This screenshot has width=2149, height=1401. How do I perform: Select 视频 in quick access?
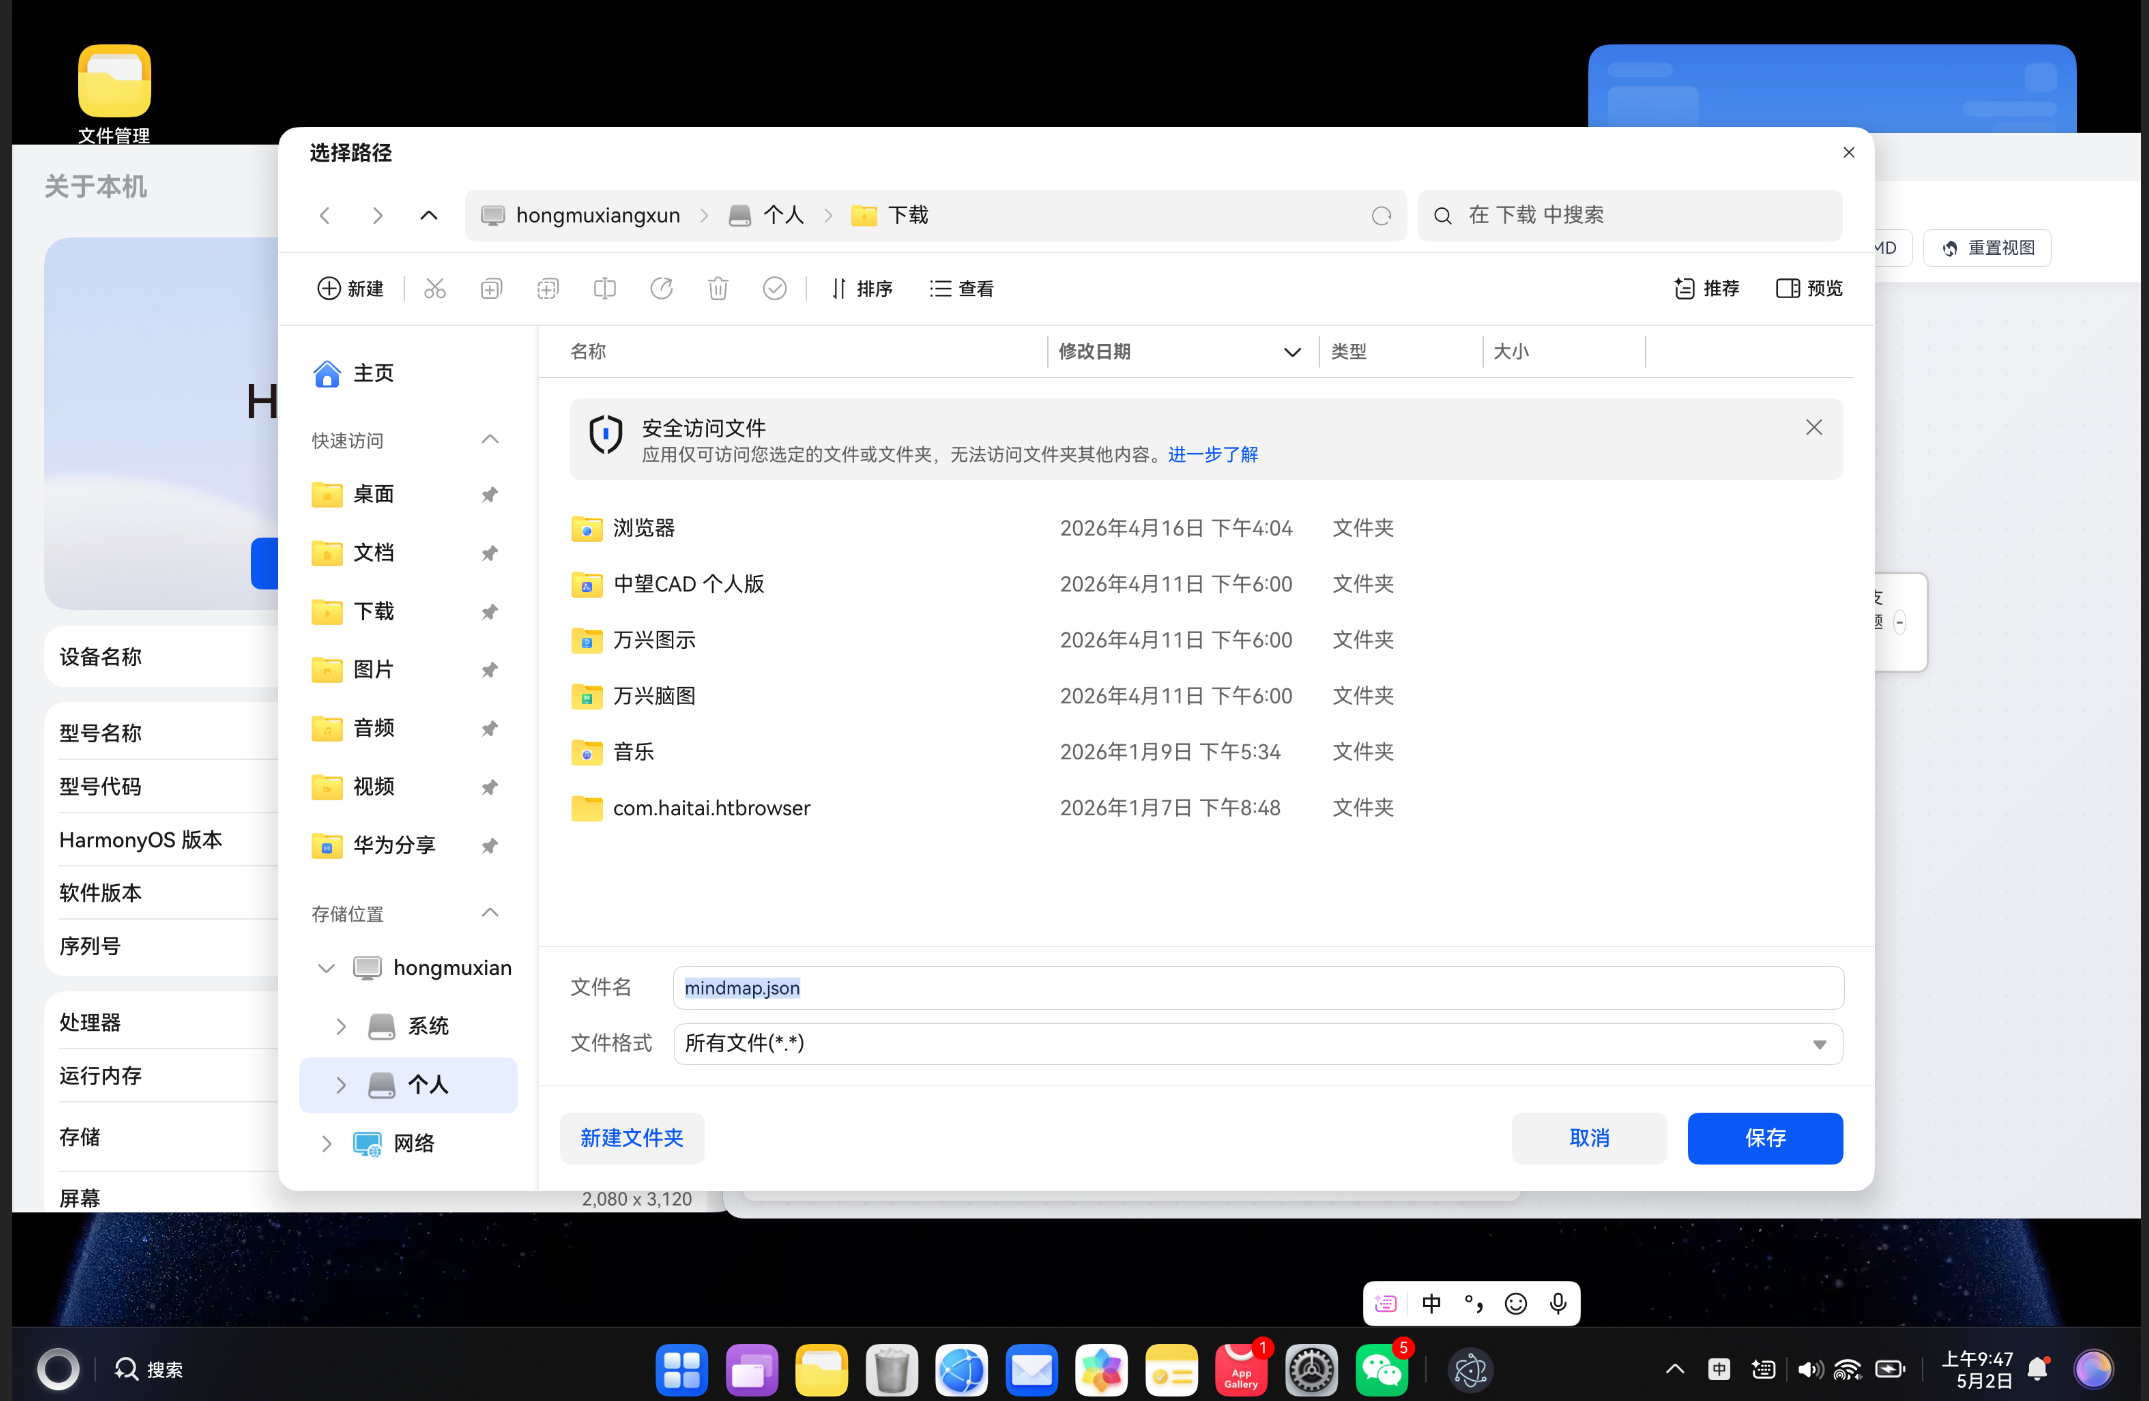(x=373, y=787)
